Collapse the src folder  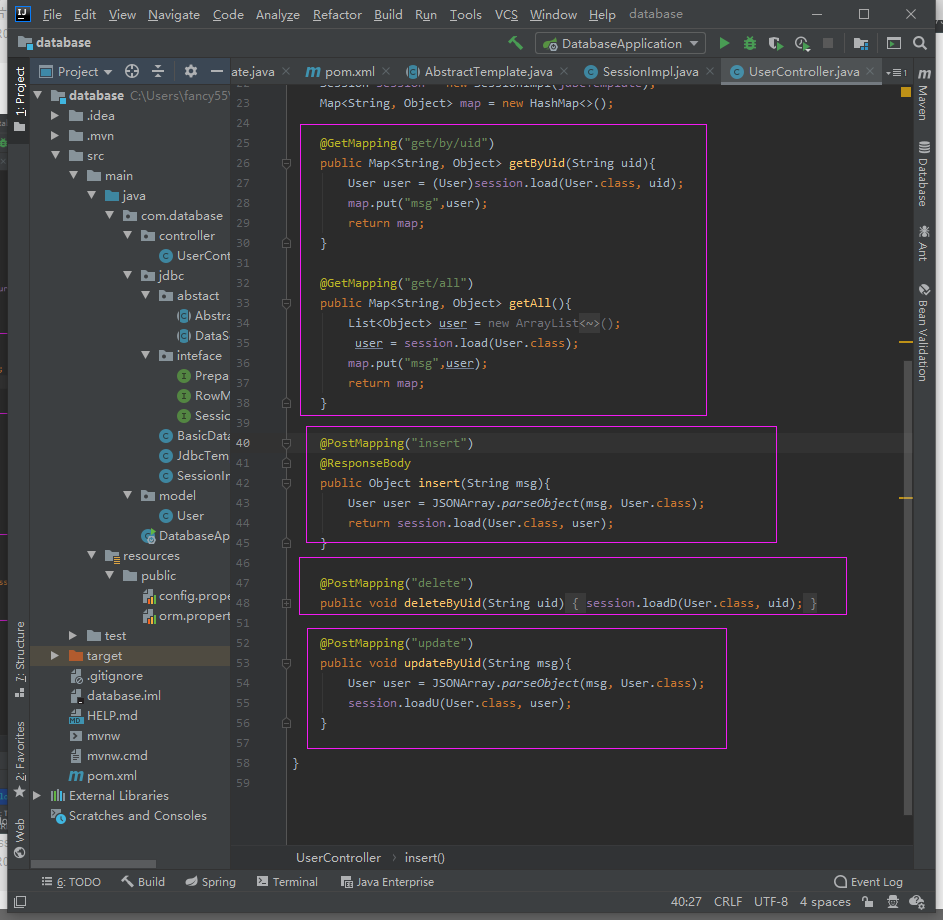[55, 155]
